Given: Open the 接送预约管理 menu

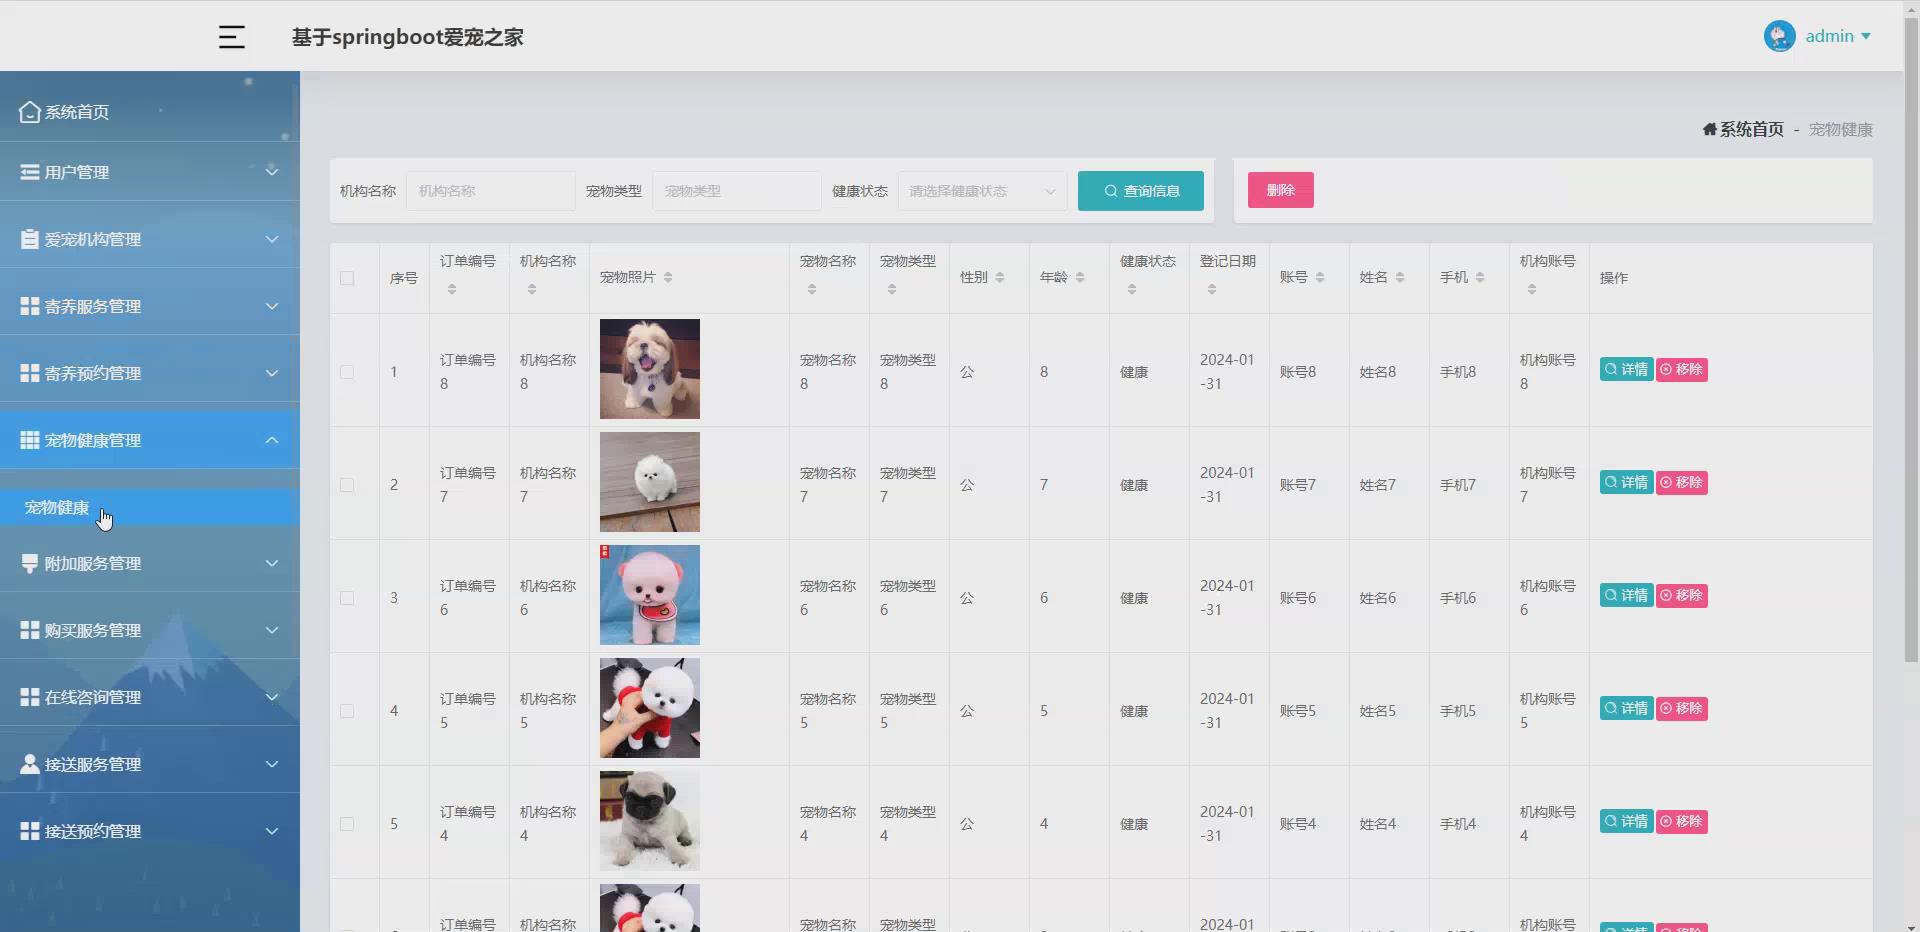Looking at the screenshot, I should [150, 831].
